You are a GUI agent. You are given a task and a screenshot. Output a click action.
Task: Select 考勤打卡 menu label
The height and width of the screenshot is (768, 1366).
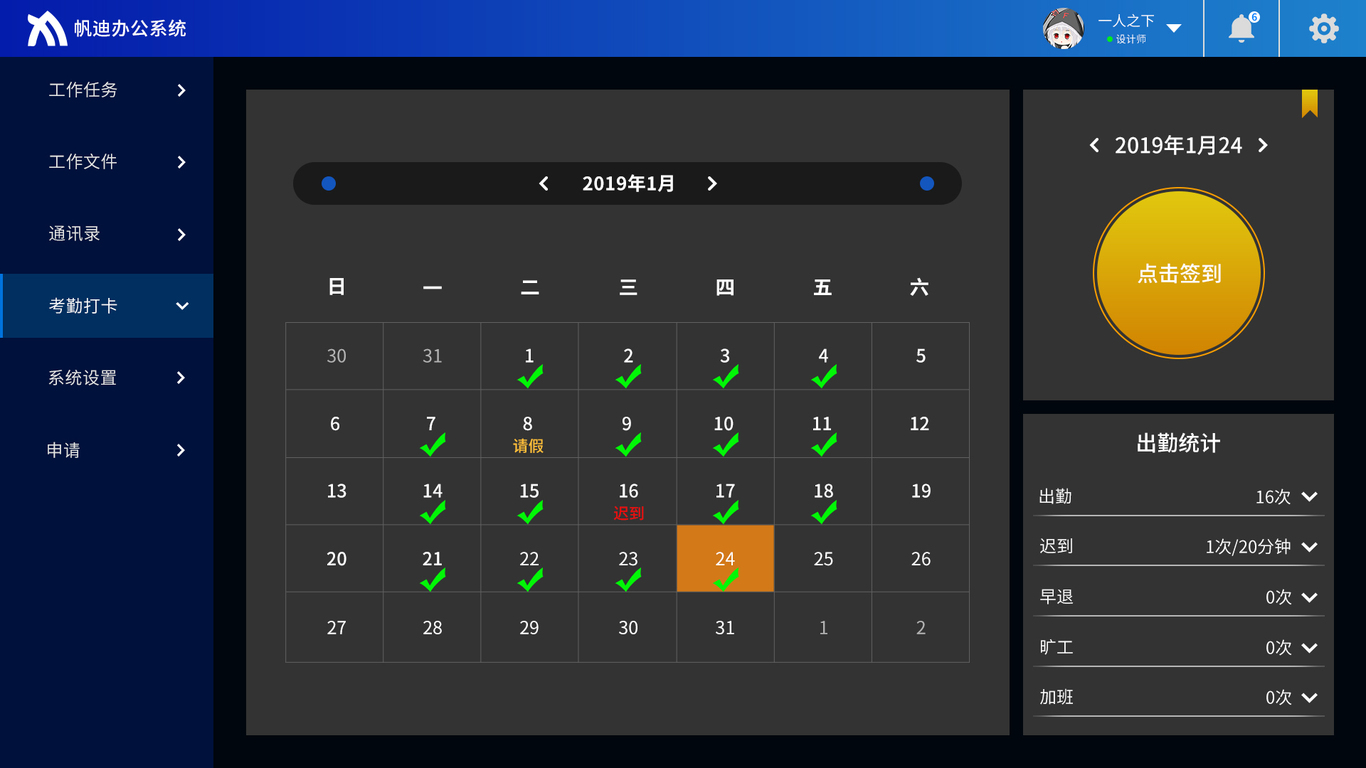[83, 306]
